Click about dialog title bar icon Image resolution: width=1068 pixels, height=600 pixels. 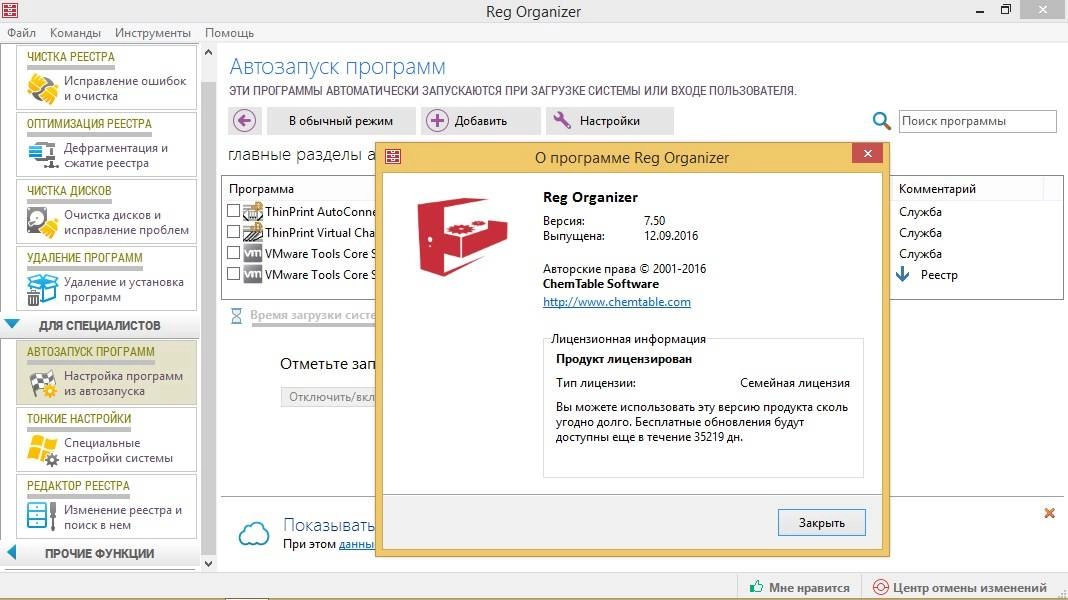click(x=393, y=157)
